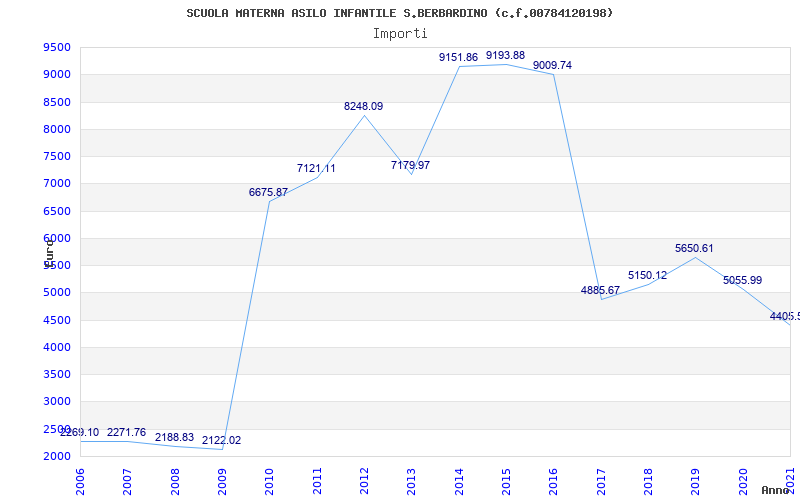Click data label 5055.99
This screenshot has height=500, width=800.
(x=742, y=280)
